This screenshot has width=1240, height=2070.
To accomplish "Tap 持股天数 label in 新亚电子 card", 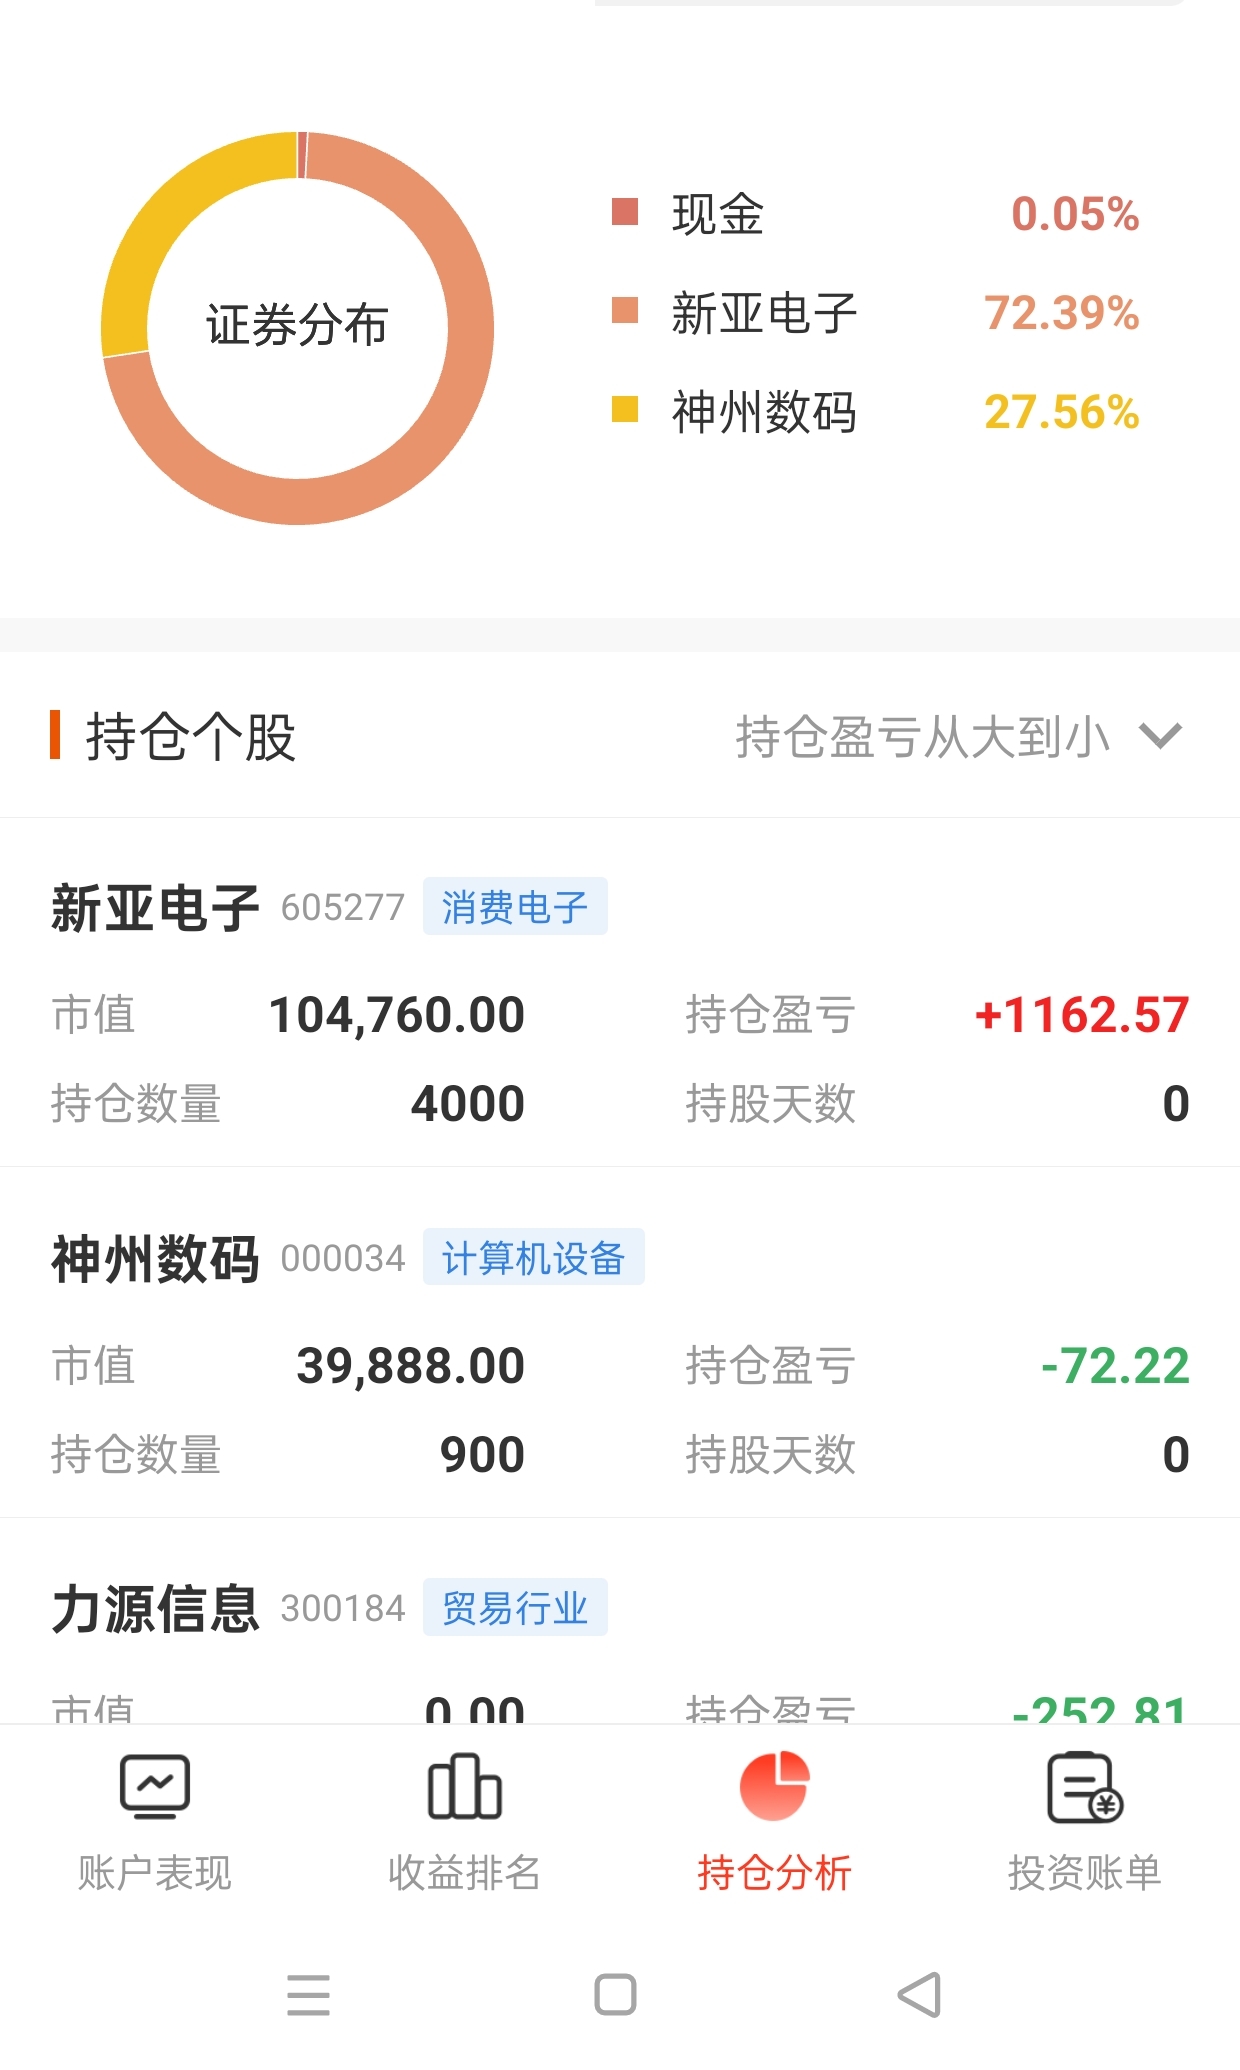I will 771,1104.
